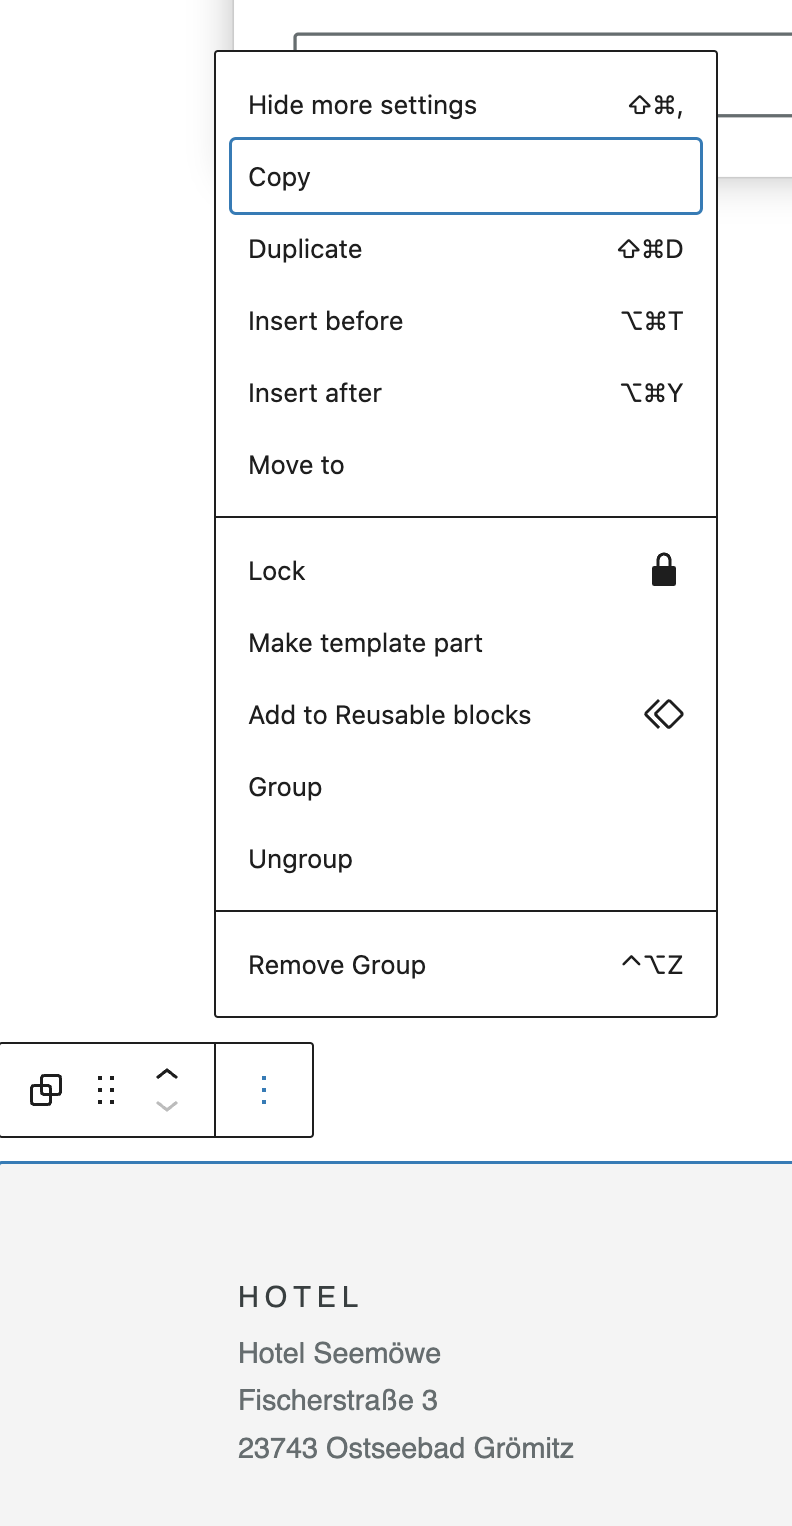Image resolution: width=792 pixels, height=1526 pixels.
Task: Select Duplicate in the options menu
Action: [x=466, y=249]
